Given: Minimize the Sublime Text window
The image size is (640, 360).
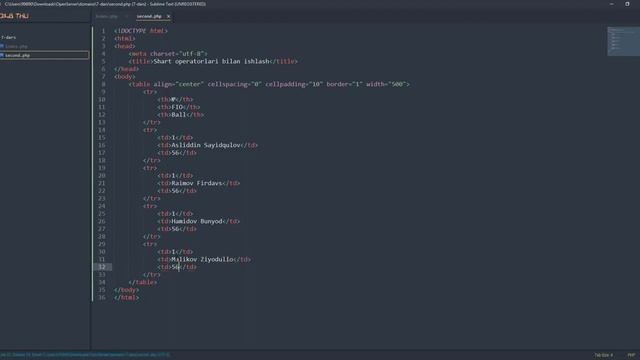Looking at the screenshot, I should [x=611, y=4].
